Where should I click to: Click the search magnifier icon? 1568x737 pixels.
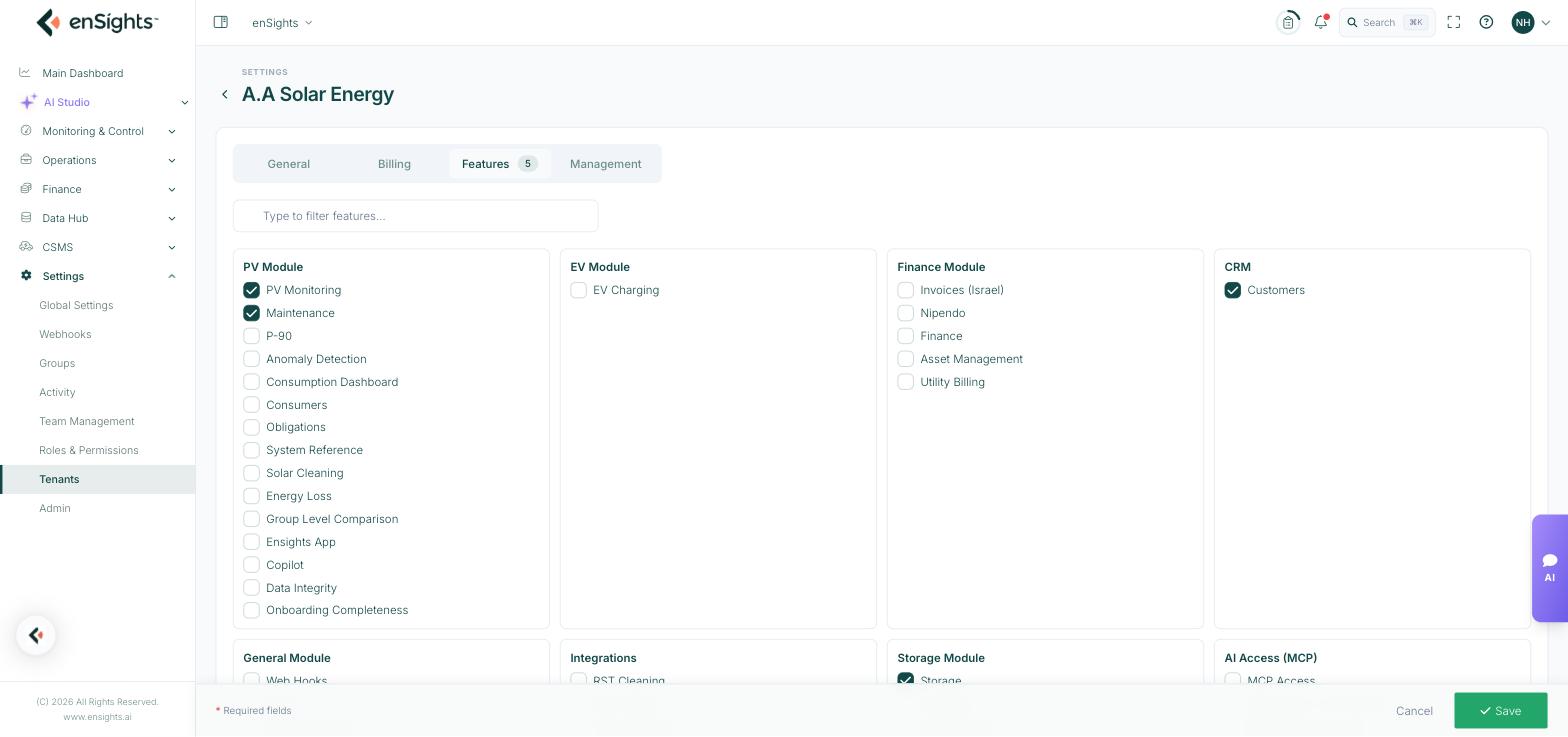[x=1352, y=22]
